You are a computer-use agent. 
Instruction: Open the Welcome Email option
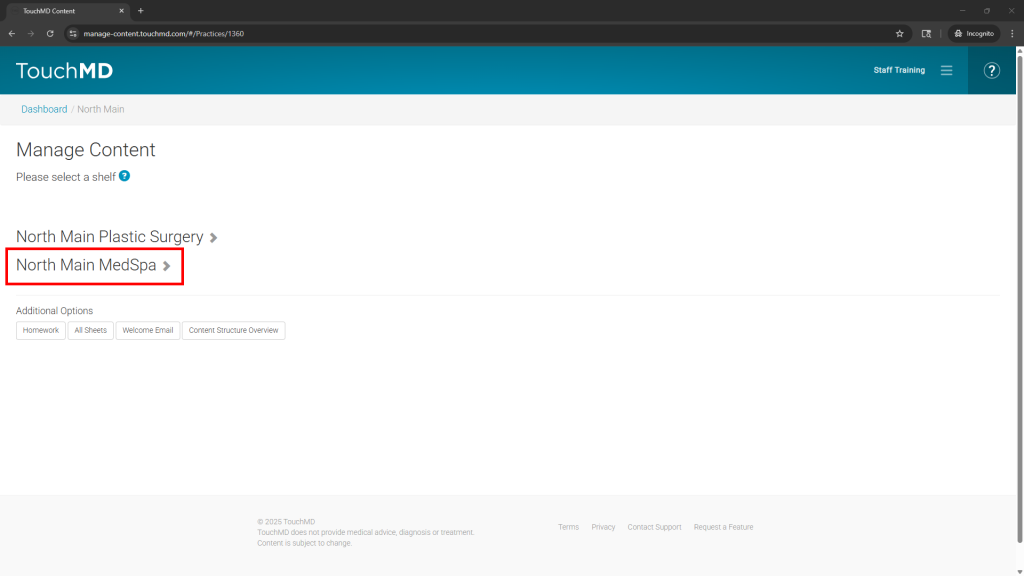click(x=148, y=330)
